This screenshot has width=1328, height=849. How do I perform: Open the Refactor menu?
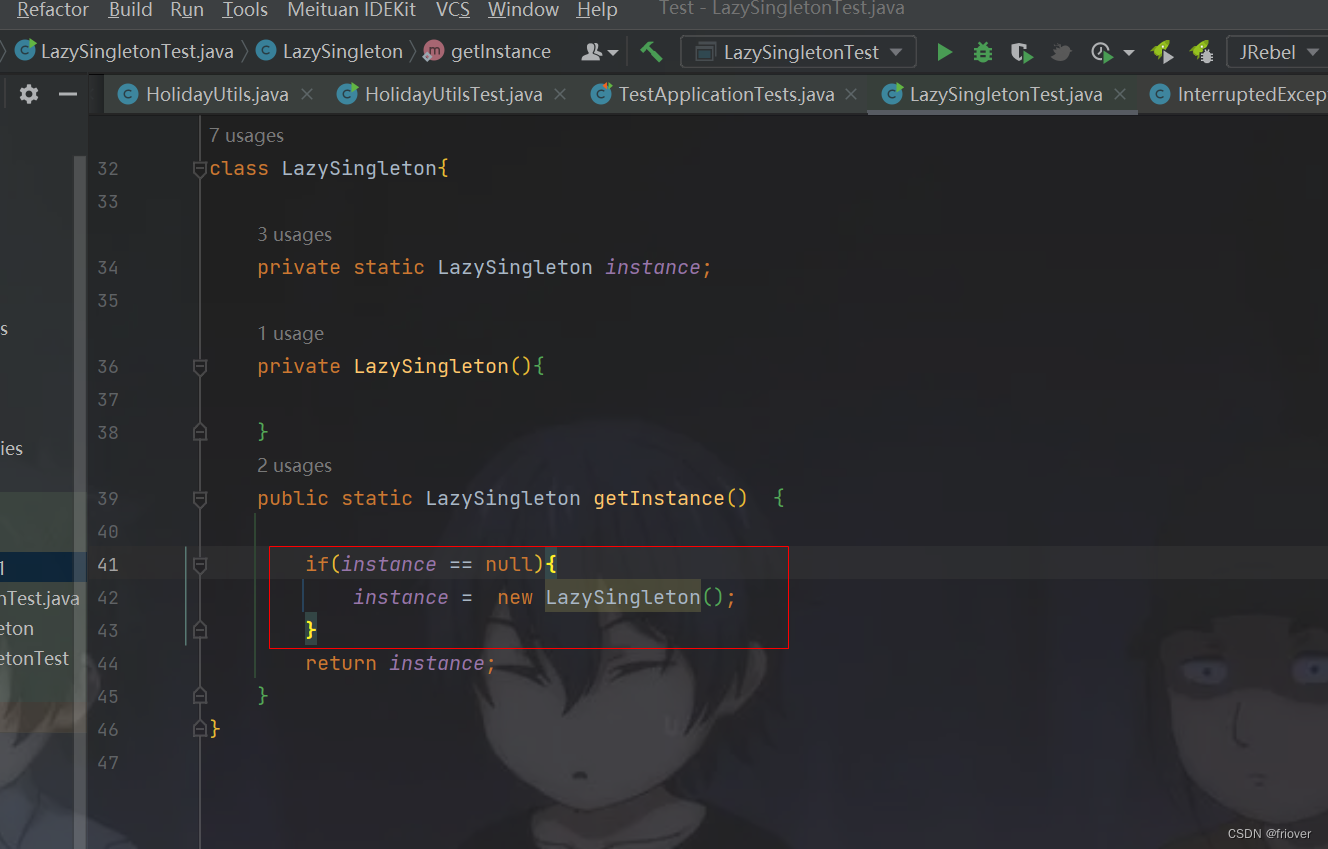(x=52, y=10)
